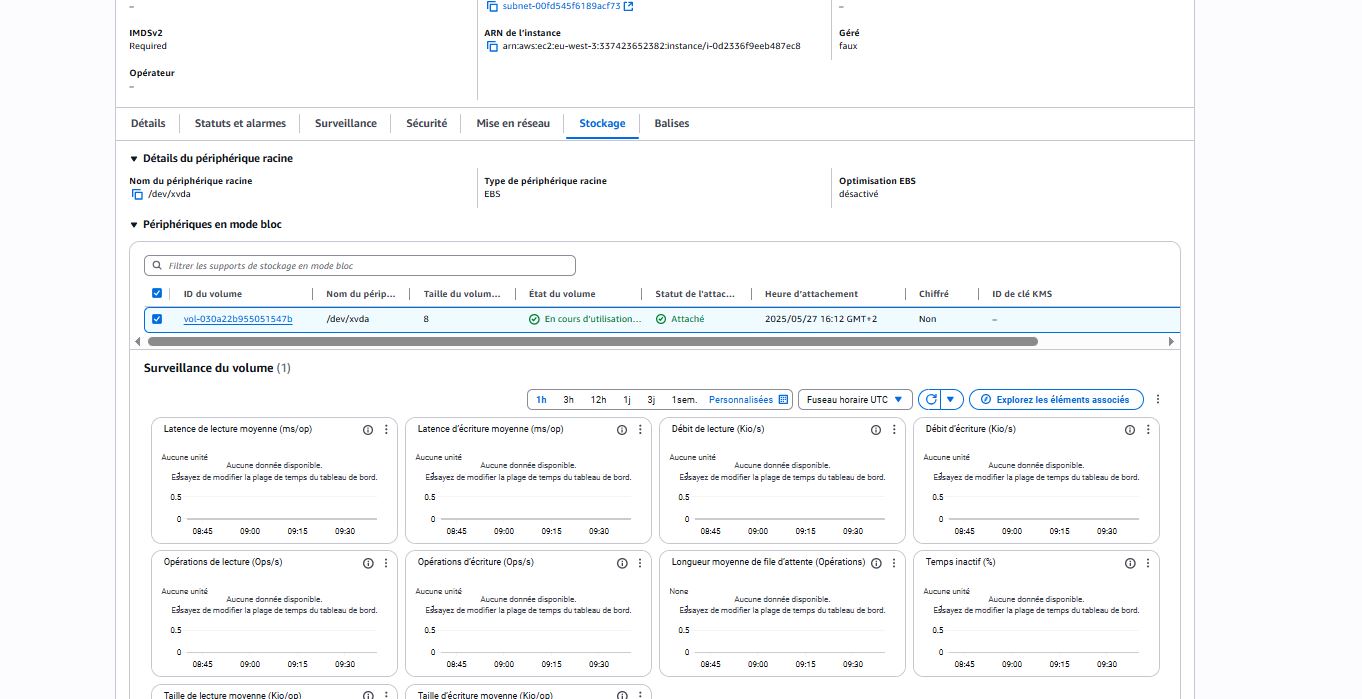
Task: Open the Sécurité tab
Action: (x=426, y=124)
